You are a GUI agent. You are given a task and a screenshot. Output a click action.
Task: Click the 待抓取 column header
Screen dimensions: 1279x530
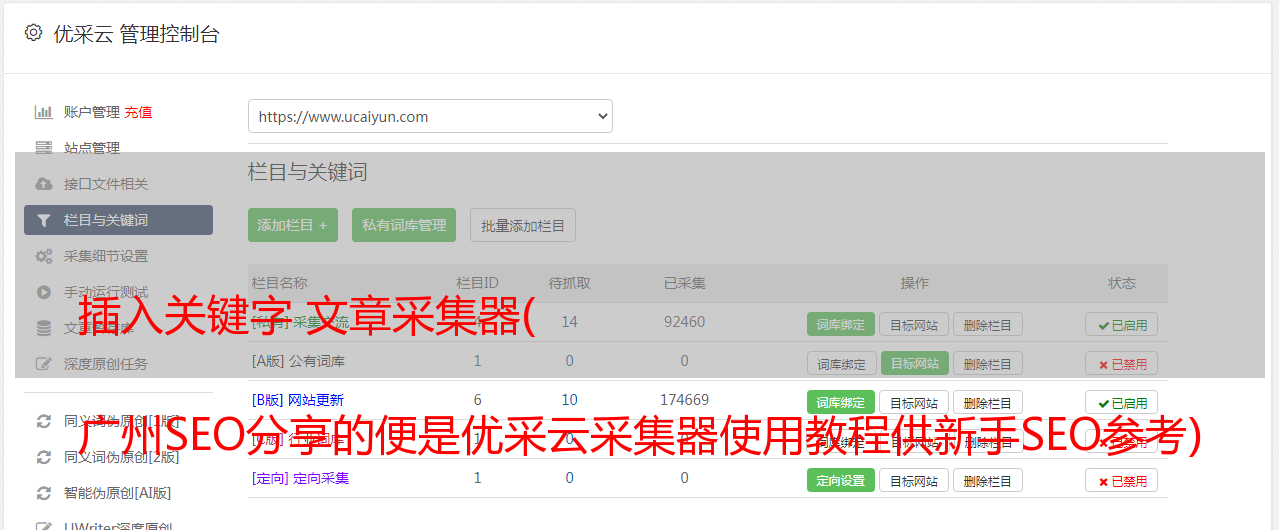pos(569,283)
